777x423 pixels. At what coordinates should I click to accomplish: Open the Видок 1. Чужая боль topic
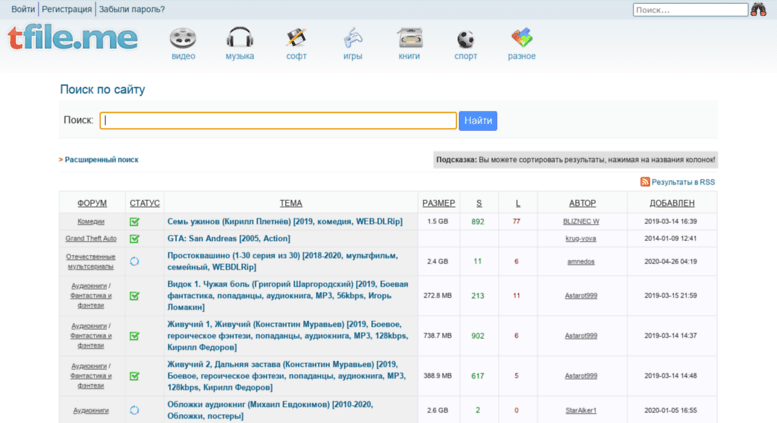(288, 296)
